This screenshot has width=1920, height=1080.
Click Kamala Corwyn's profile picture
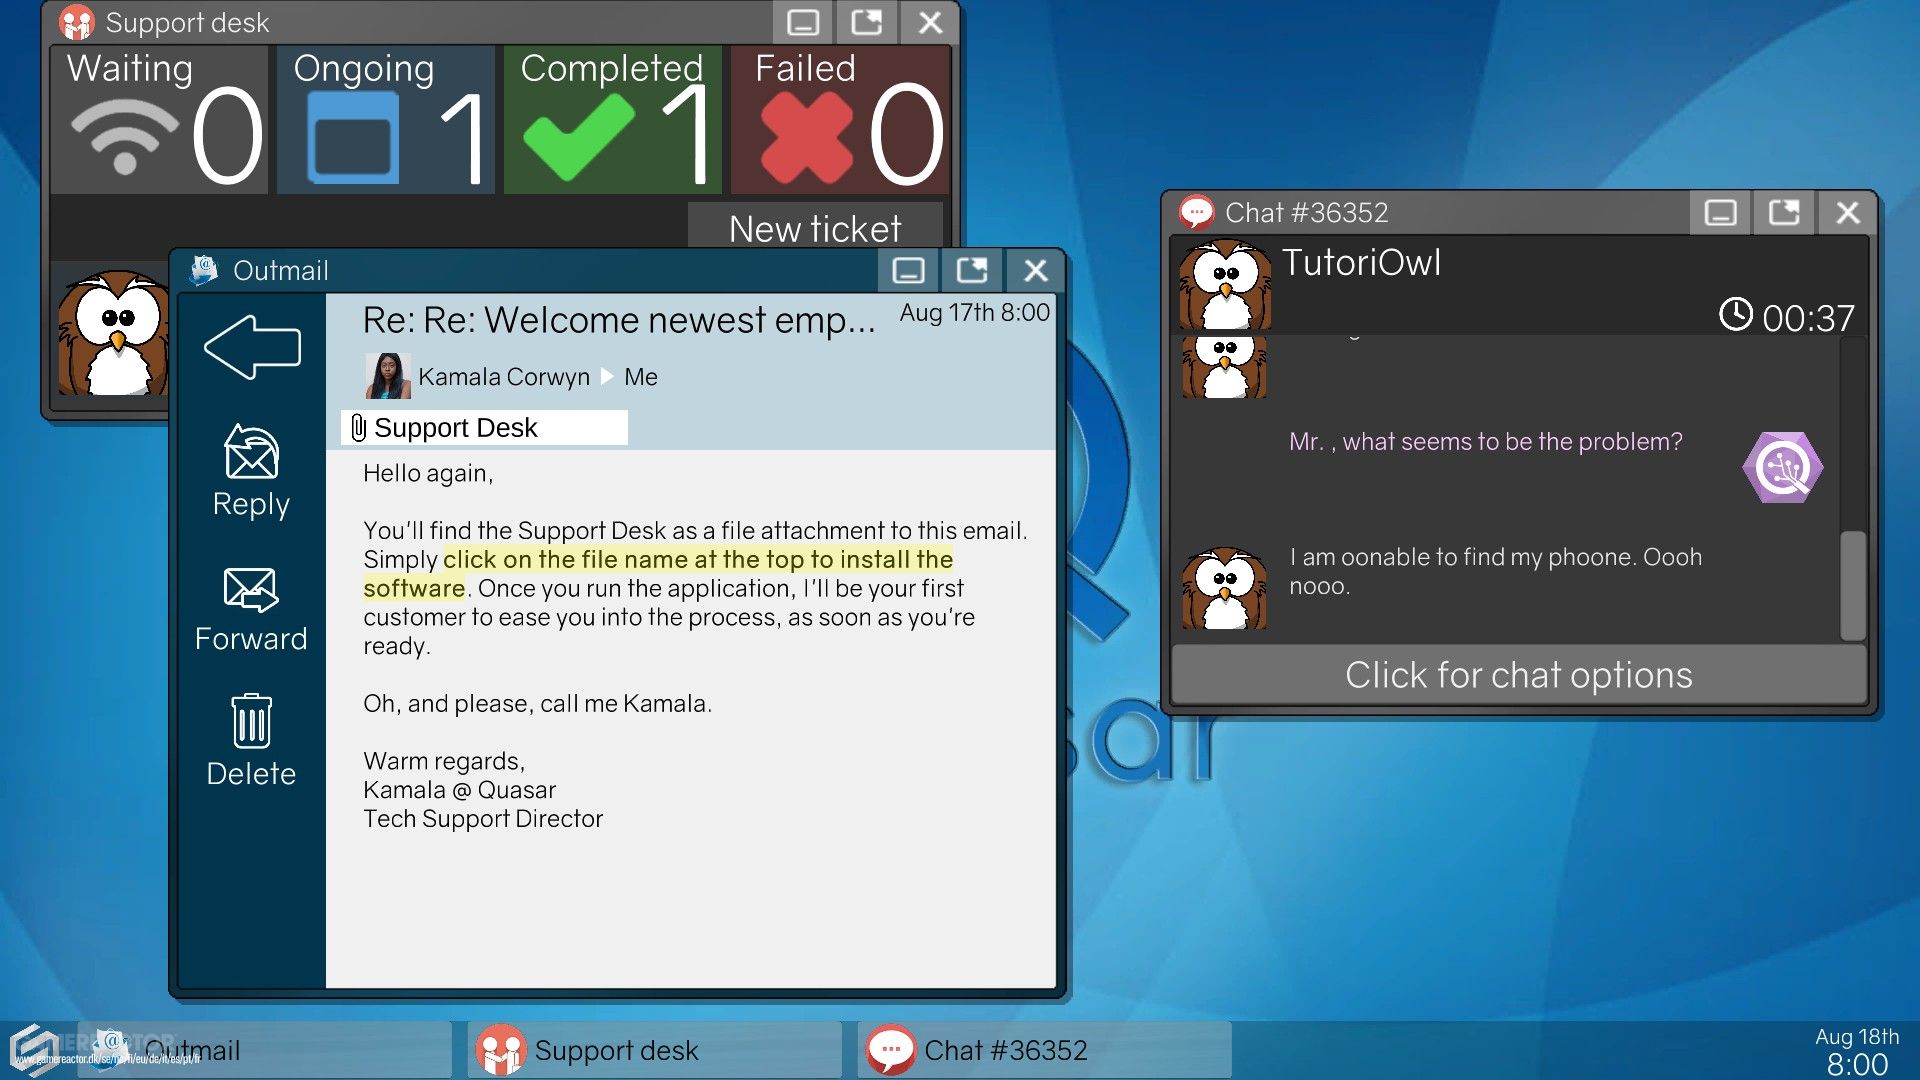pos(388,377)
